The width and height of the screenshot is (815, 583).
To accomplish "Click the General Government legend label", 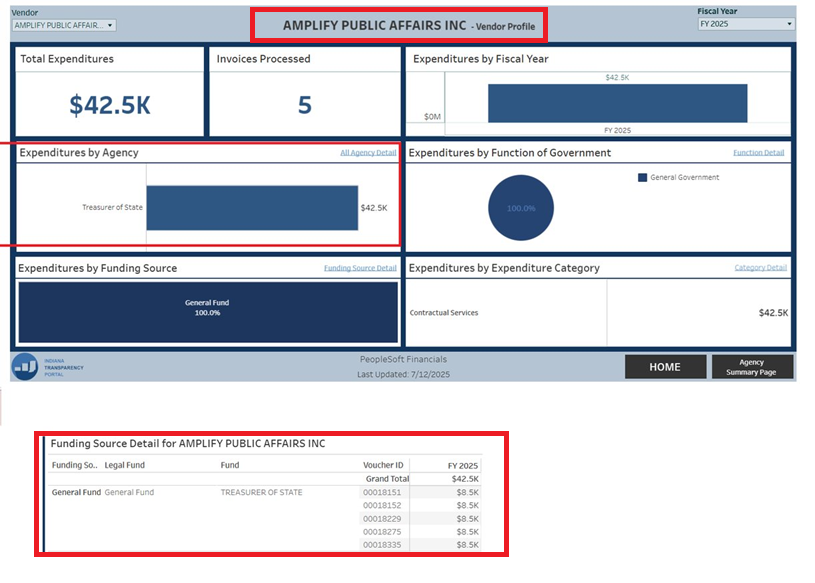I will 685,178.
